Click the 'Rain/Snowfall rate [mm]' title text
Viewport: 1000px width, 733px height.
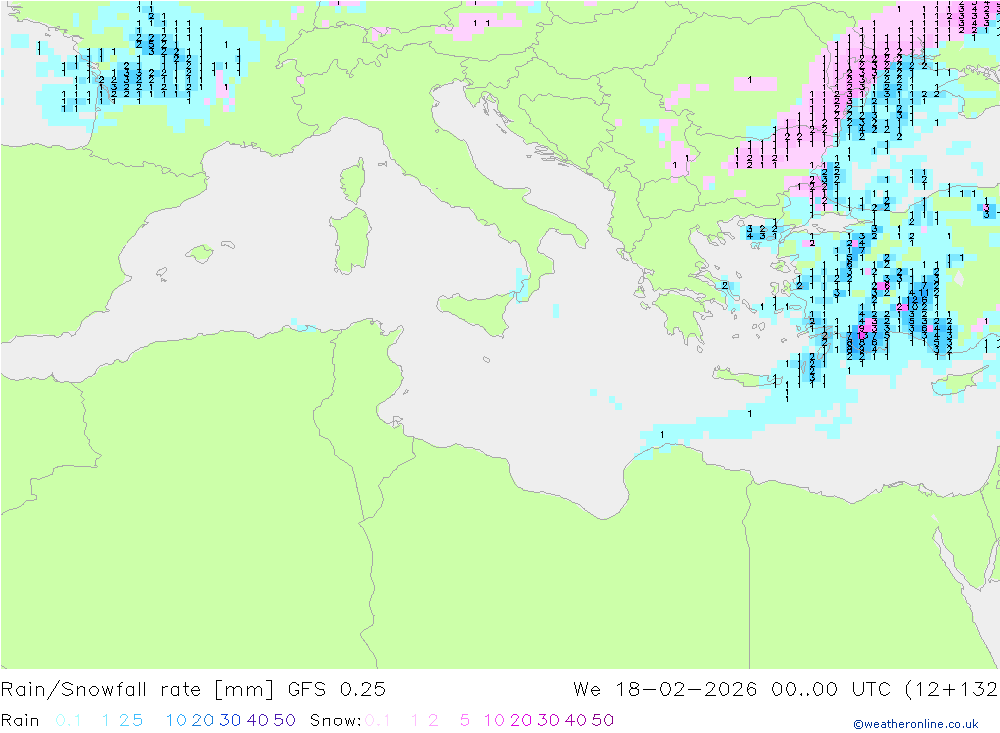click(137, 690)
